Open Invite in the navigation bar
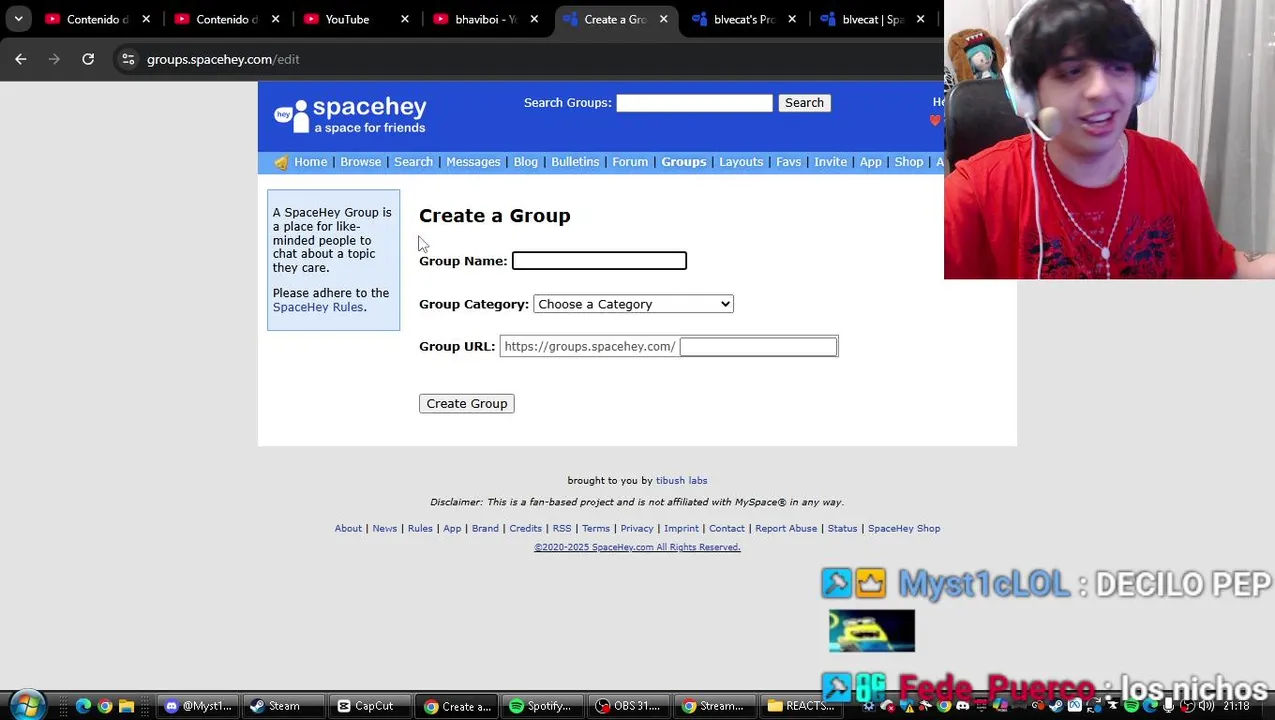The width and height of the screenshot is (1275, 720). pyautogui.click(x=830, y=162)
